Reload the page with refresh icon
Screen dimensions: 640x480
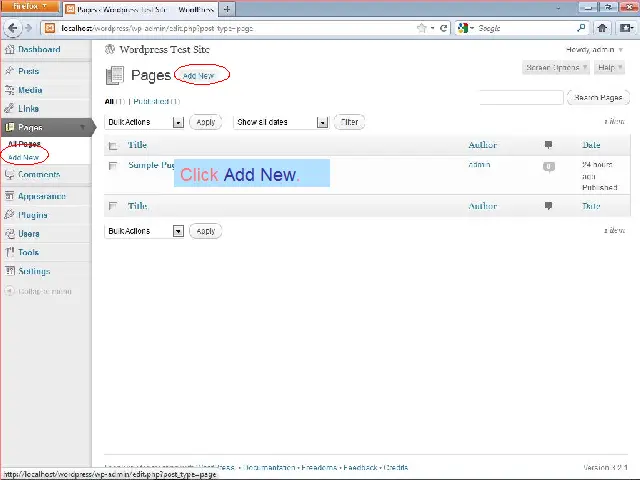point(444,28)
